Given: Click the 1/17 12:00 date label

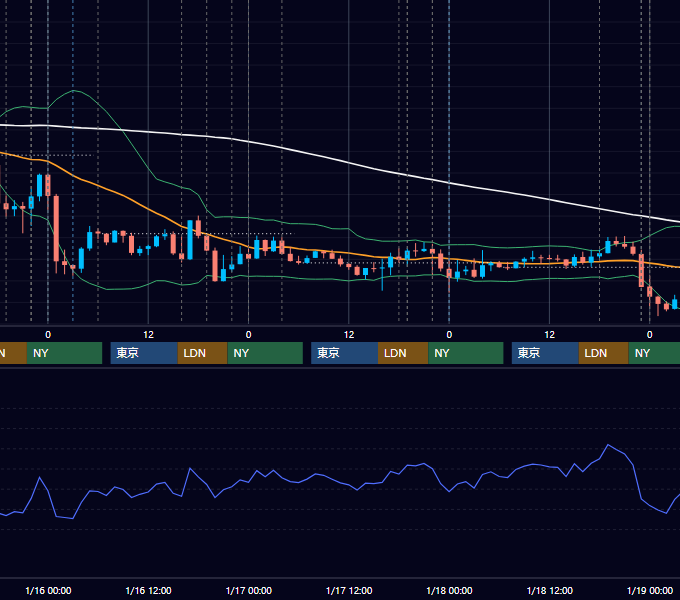Looking at the screenshot, I should point(349,590).
